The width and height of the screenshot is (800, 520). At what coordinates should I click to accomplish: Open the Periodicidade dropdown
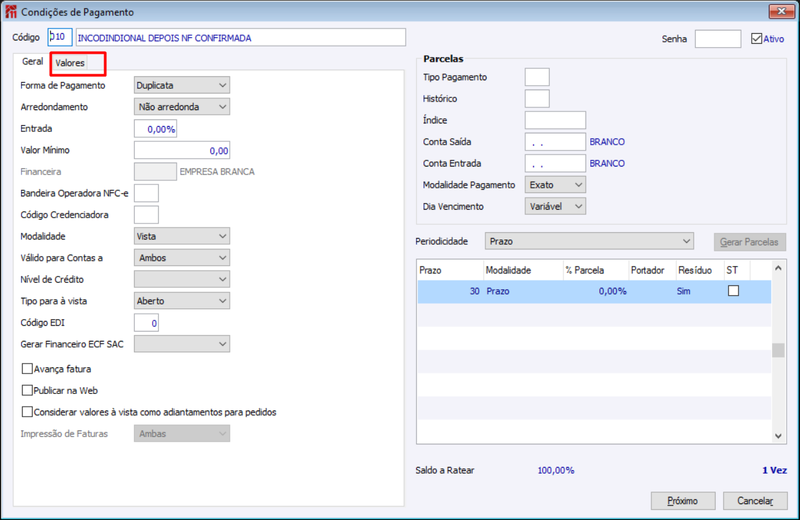[x=589, y=241]
